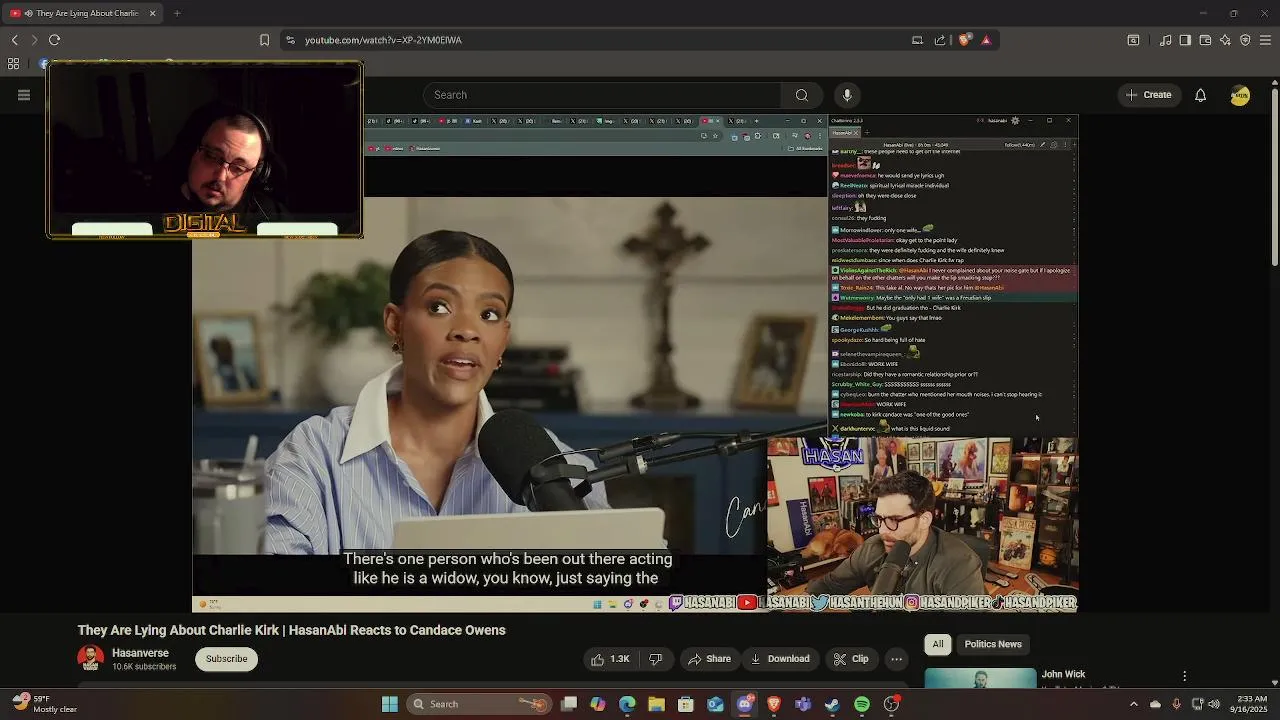Start YouTube voice search microphone
Screen dimensions: 1280x720
pyautogui.click(x=847, y=95)
